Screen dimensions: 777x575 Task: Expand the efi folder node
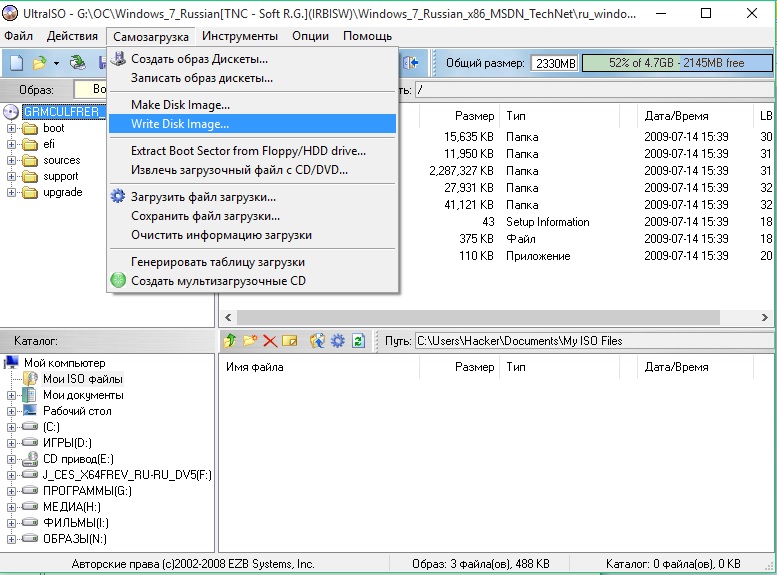click(x=11, y=144)
